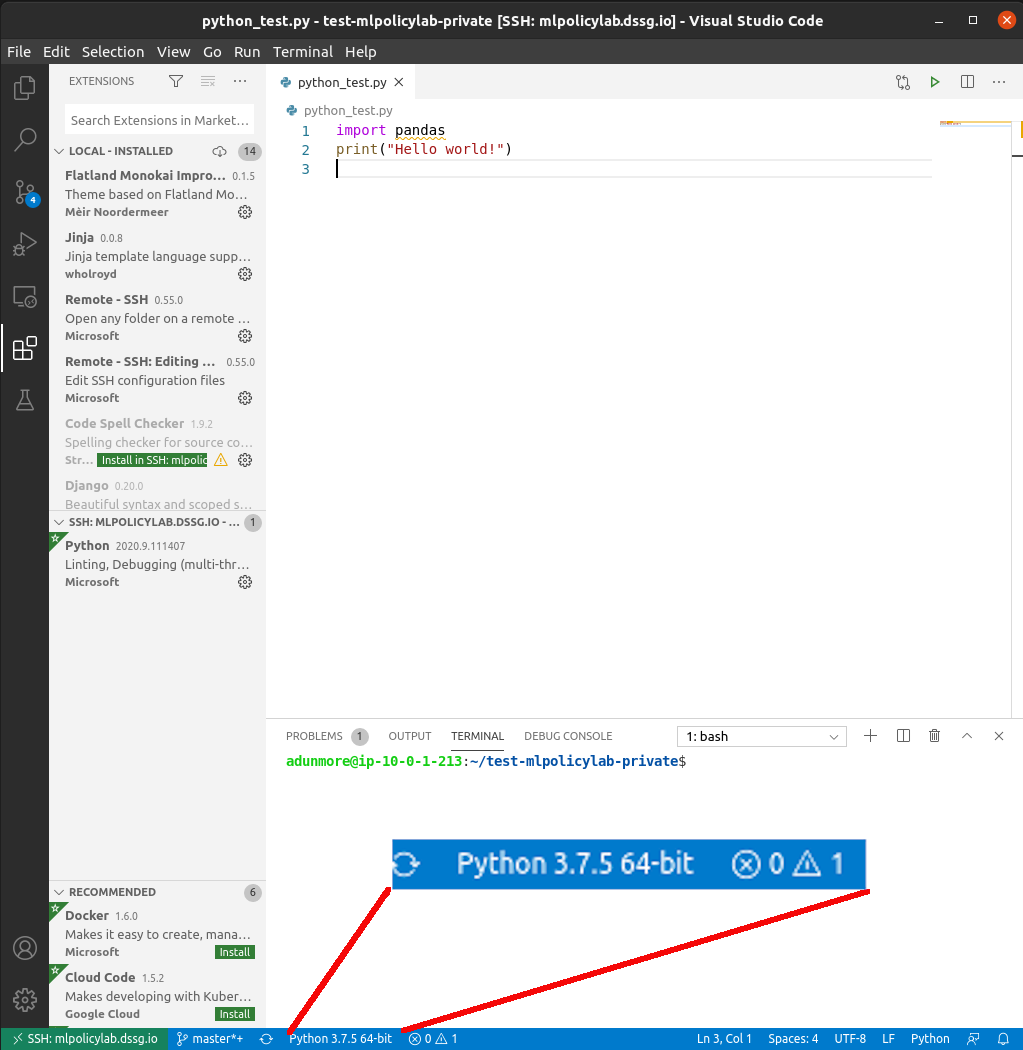The width and height of the screenshot is (1023, 1050).
Task: Open the Edit menu
Action: coord(56,52)
